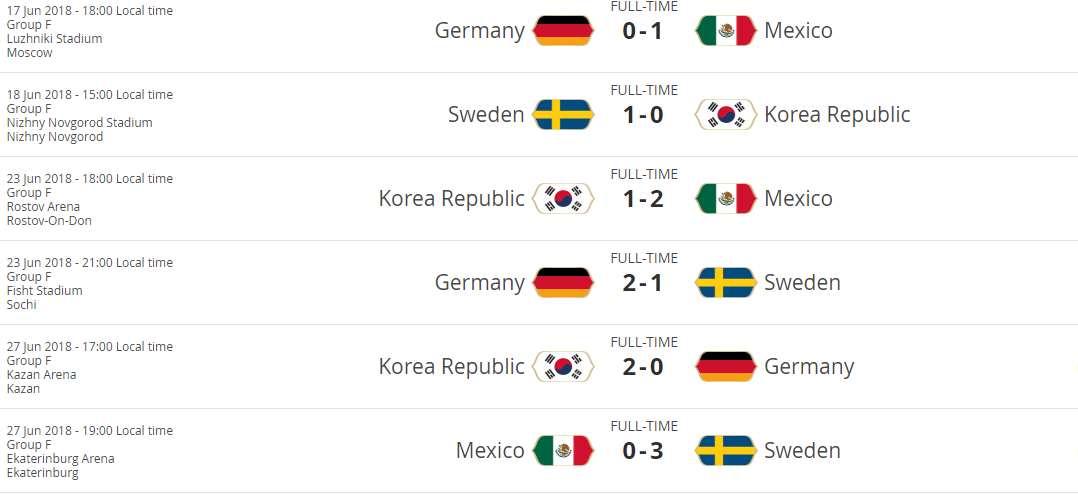The width and height of the screenshot is (1078, 494).
Task: Select Germany's flag in the Kazan Arena match
Action: (725, 367)
